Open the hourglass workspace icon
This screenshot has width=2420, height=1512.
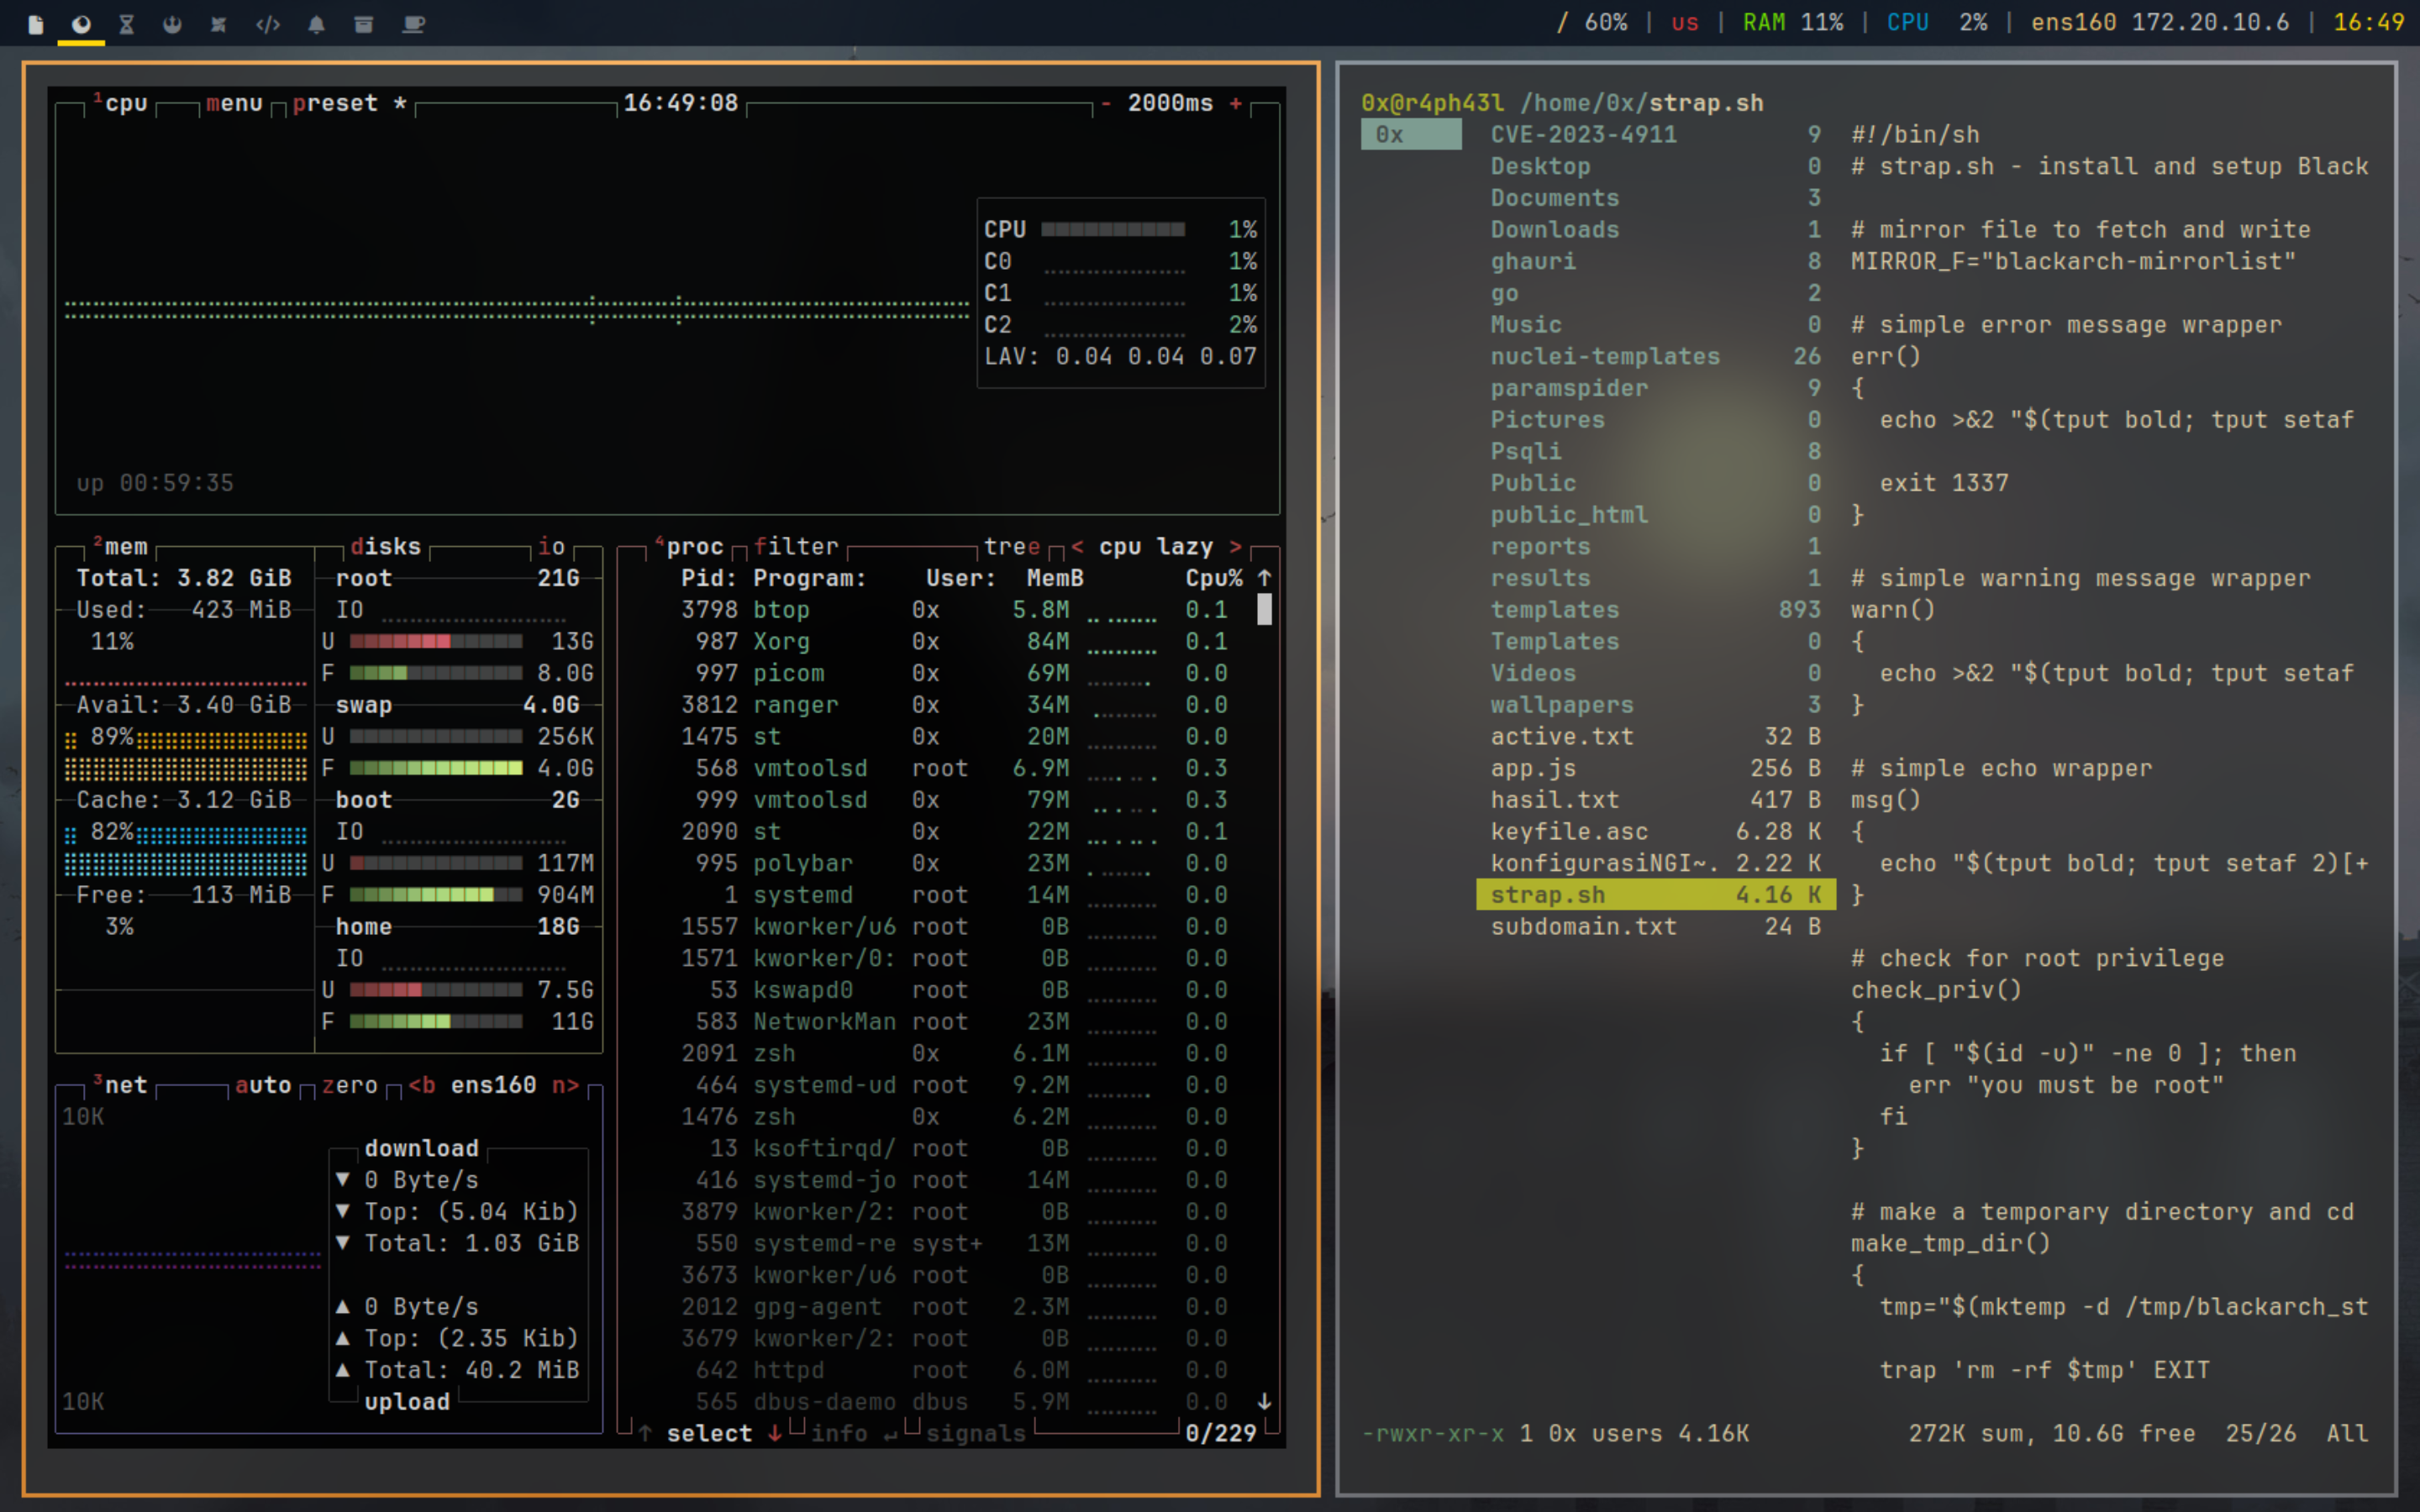point(127,24)
